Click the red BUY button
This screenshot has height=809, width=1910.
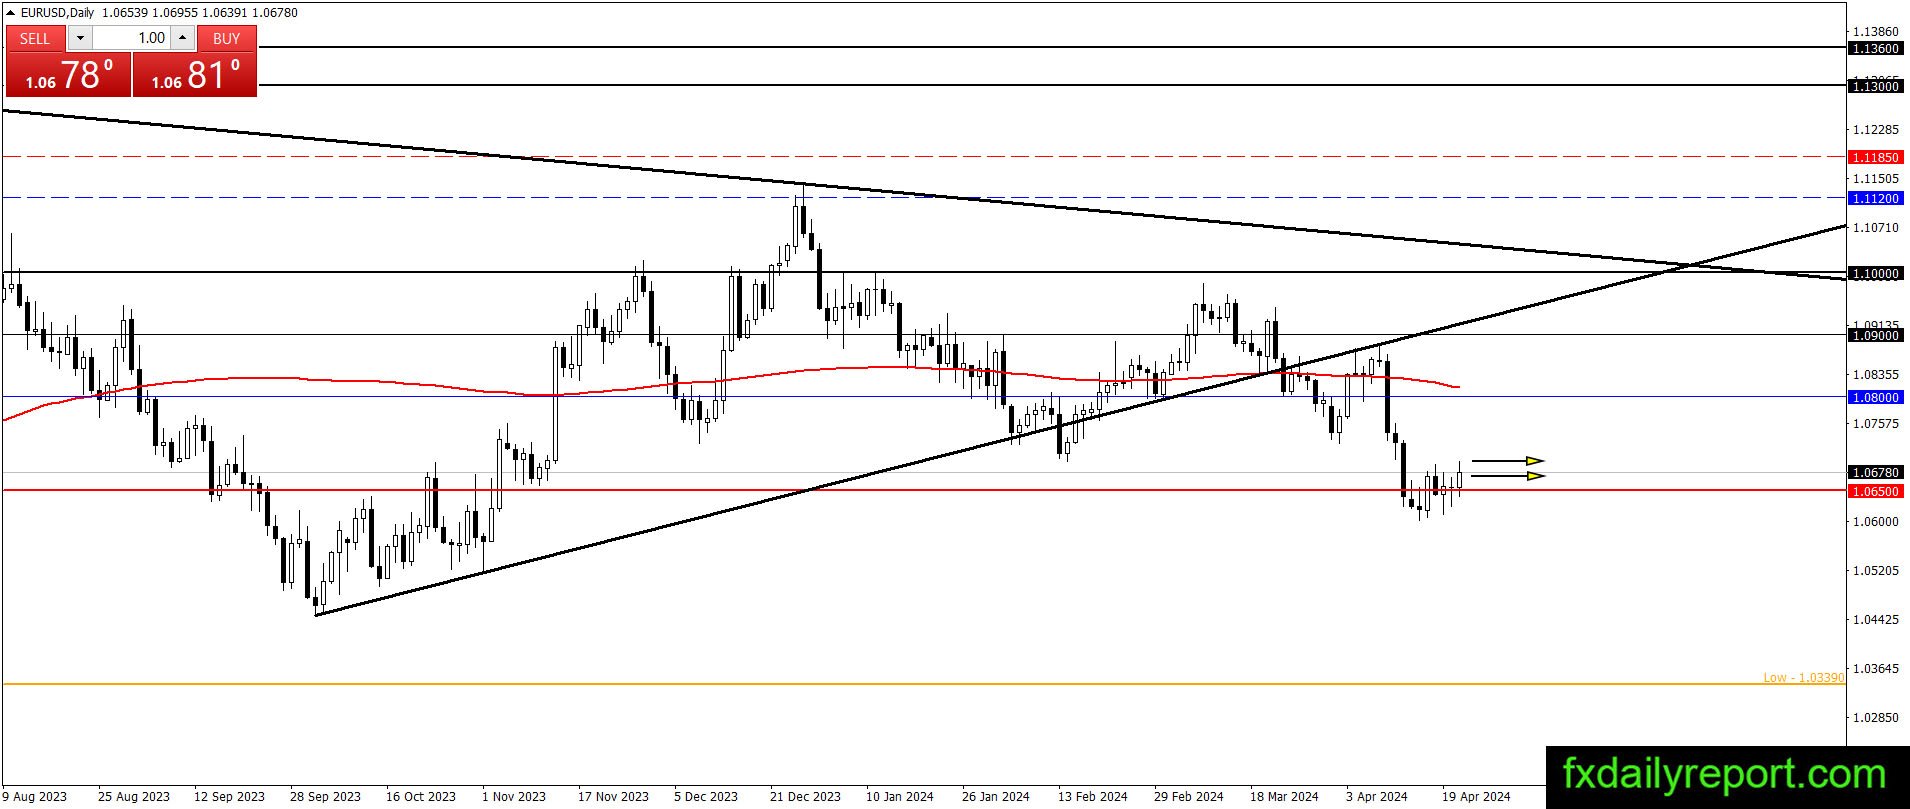pyautogui.click(x=227, y=38)
